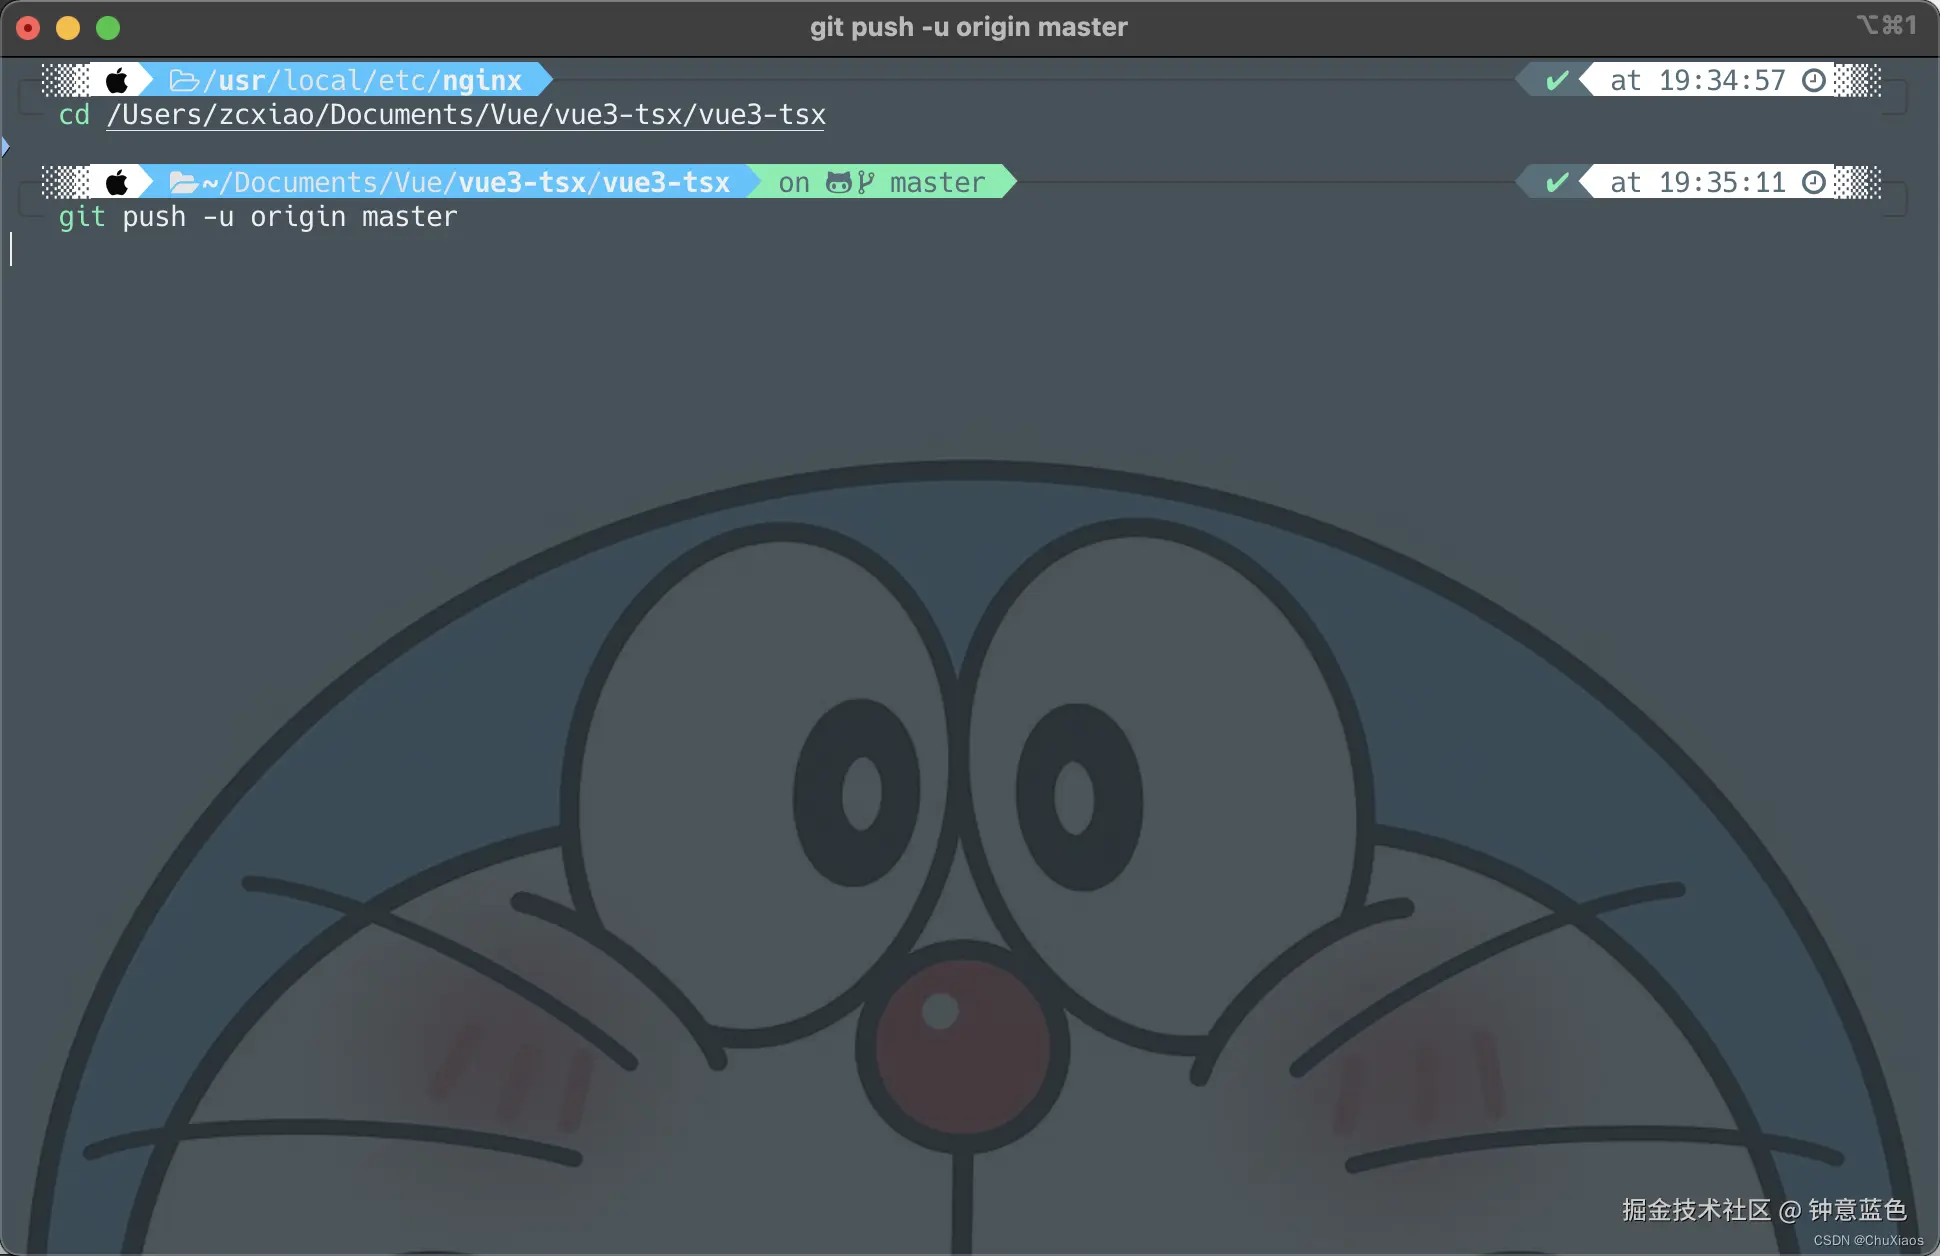Click the underlined /Users/zcxiao/Documents path
The width and height of the screenshot is (1940, 1256).
[x=466, y=115]
